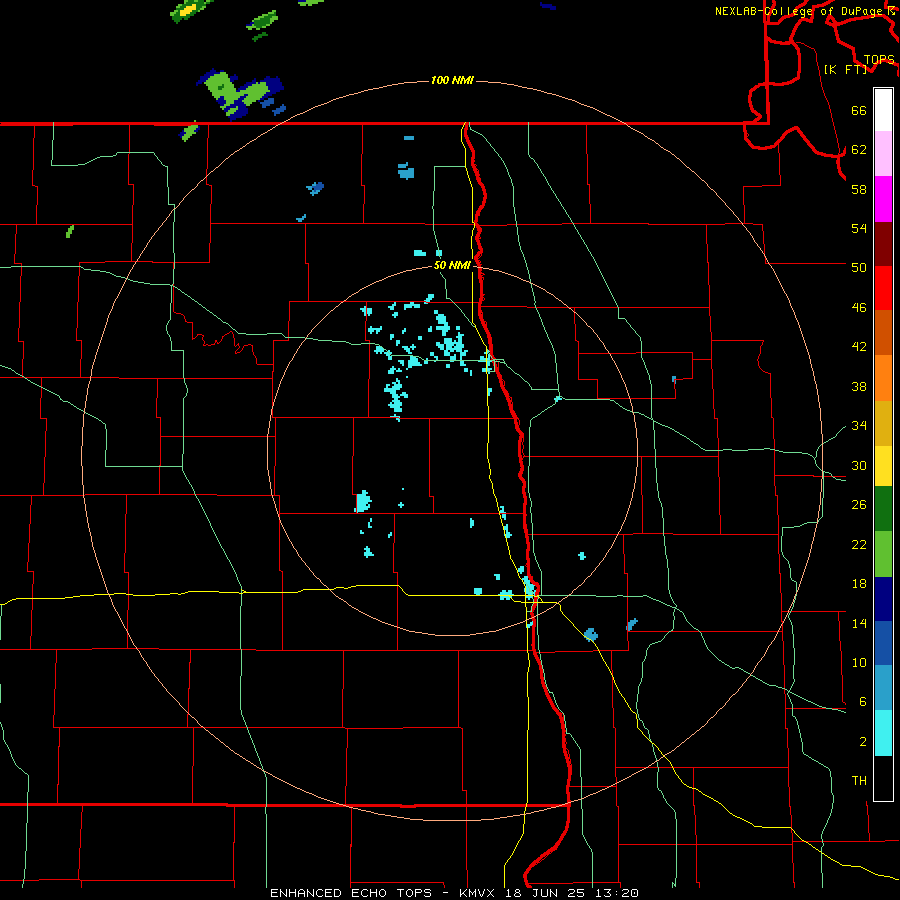900x900 pixels.
Task: Click the medium blue legend swatch
Action: [883, 643]
